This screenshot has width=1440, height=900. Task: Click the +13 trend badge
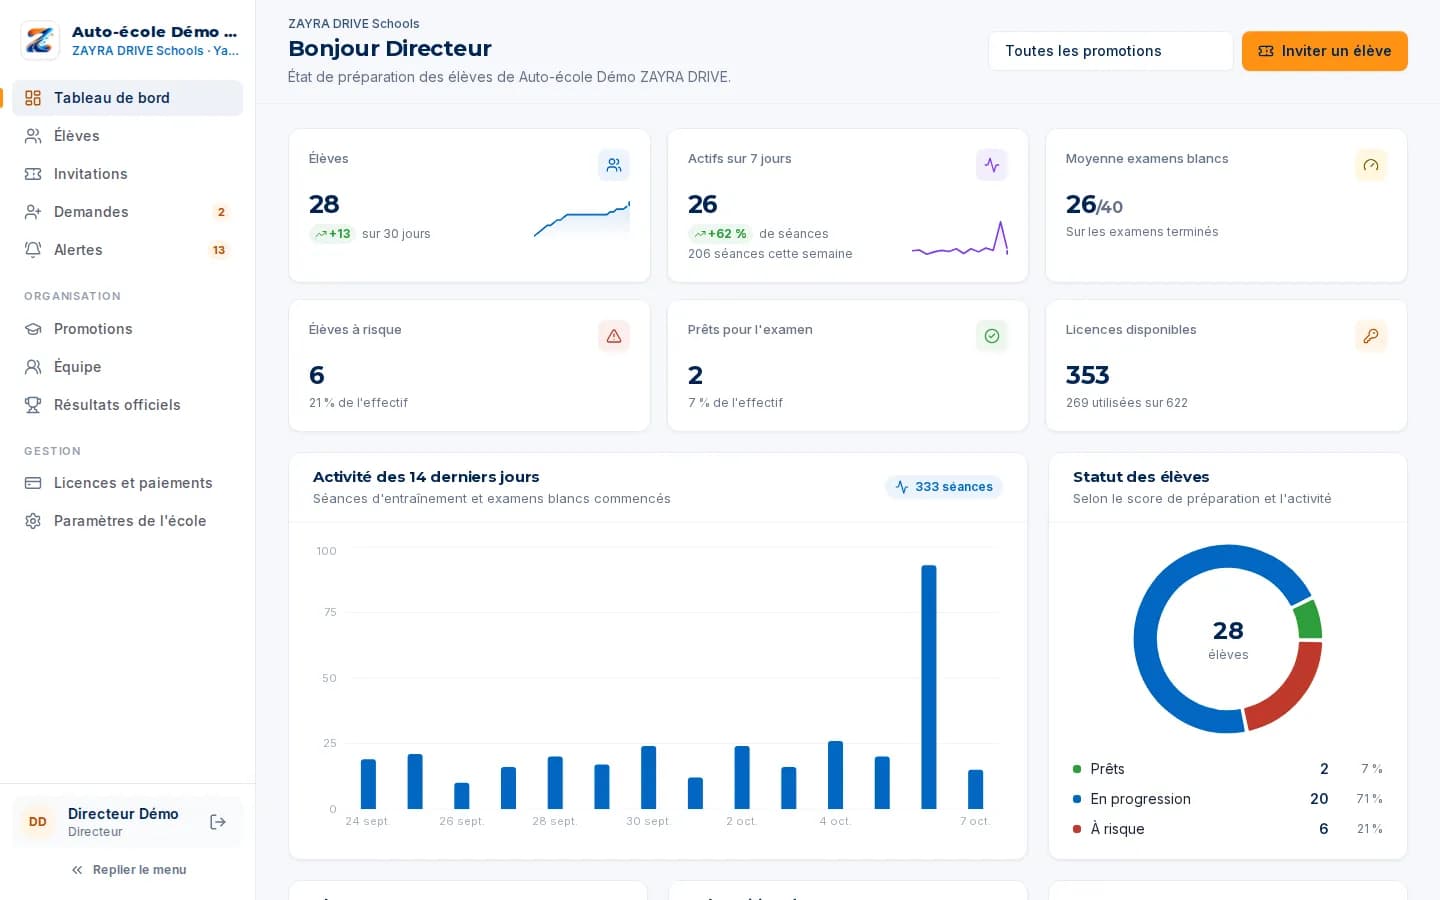tap(332, 234)
